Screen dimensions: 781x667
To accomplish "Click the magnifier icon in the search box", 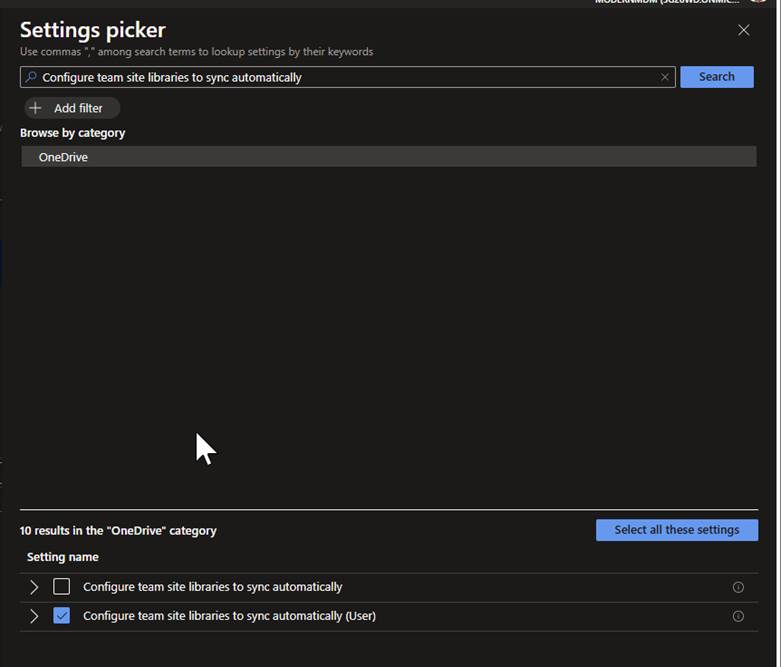I will (x=31, y=77).
